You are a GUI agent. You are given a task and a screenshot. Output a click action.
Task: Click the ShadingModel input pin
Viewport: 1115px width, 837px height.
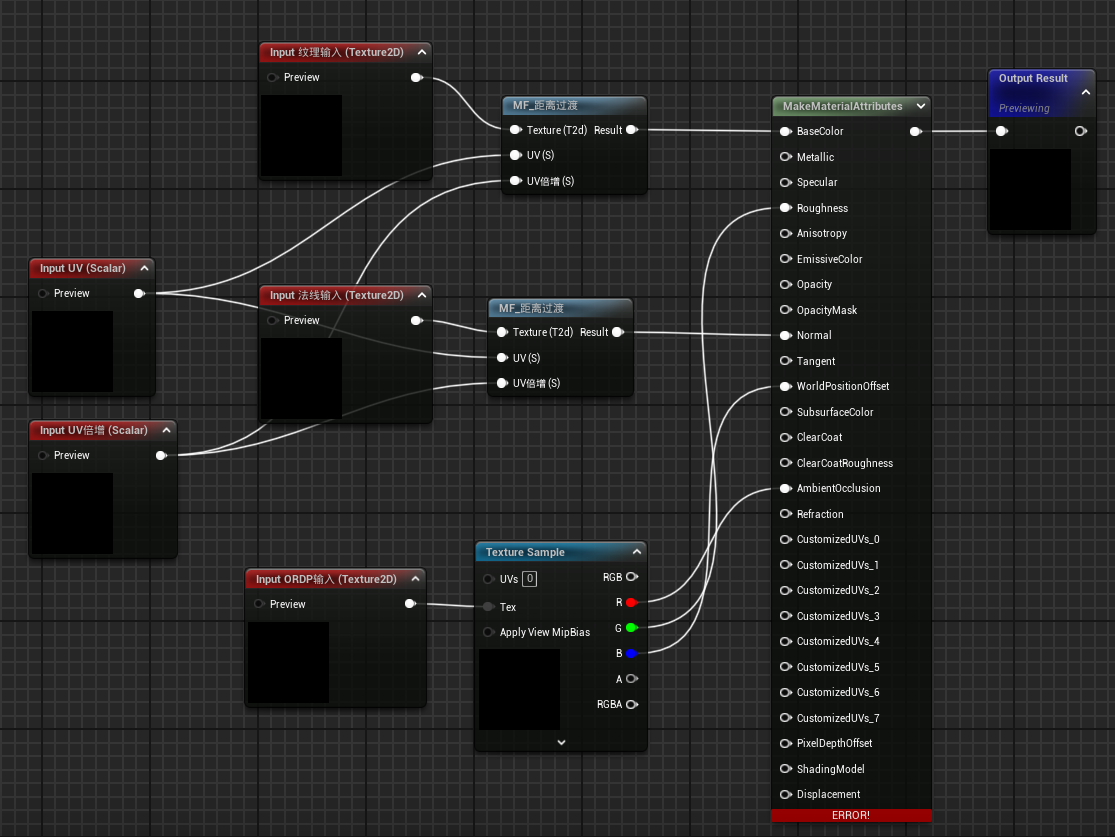click(x=786, y=769)
